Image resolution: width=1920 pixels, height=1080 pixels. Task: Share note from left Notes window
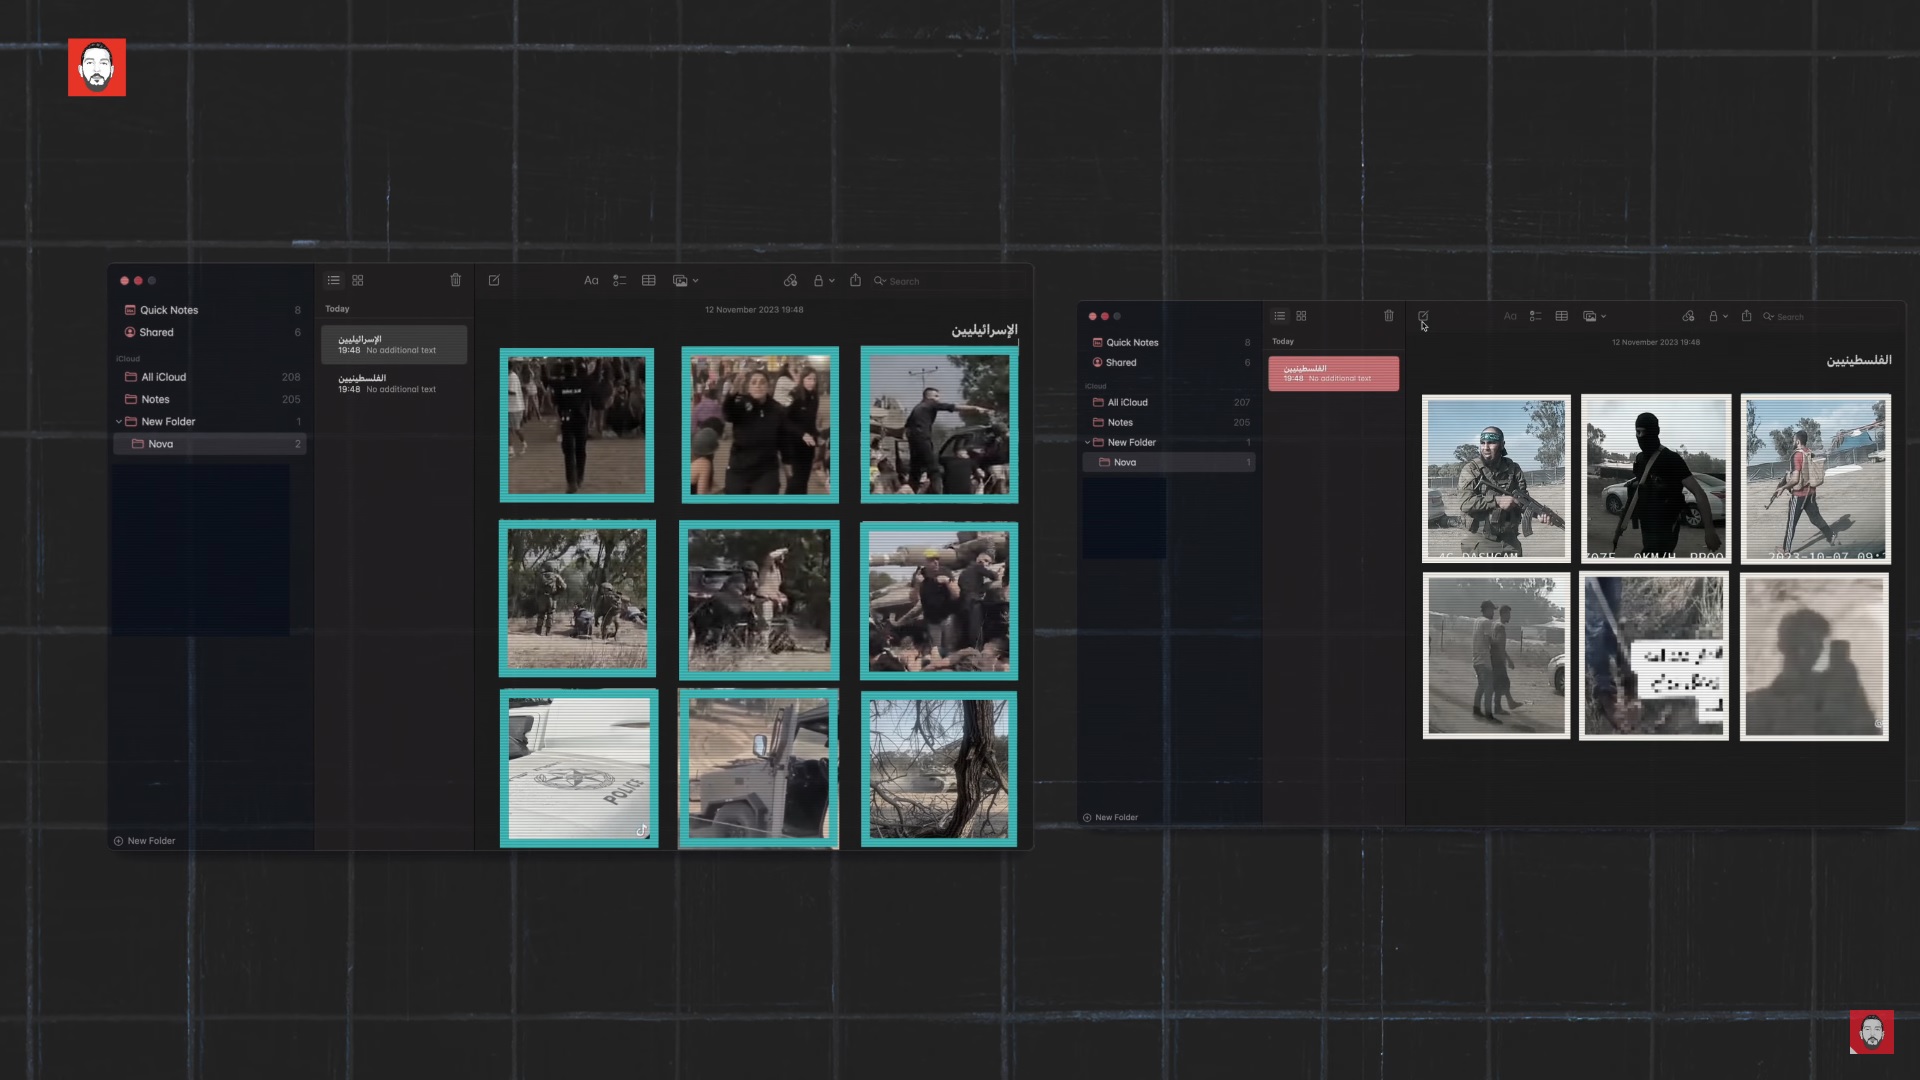click(855, 280)
